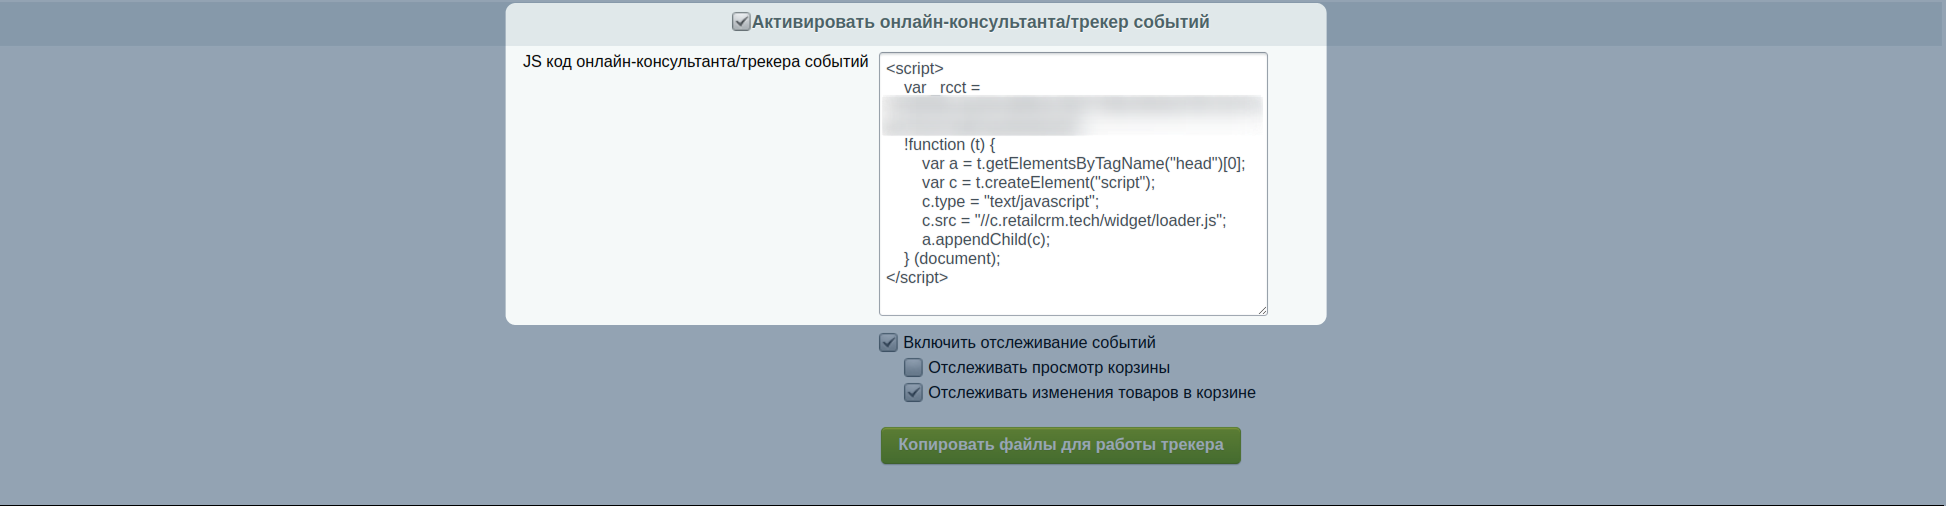Image resolution: width=1946 pixels, height=506 pixels.
Task: Click inside the JS code textarea
Action: pos(1073,184)
